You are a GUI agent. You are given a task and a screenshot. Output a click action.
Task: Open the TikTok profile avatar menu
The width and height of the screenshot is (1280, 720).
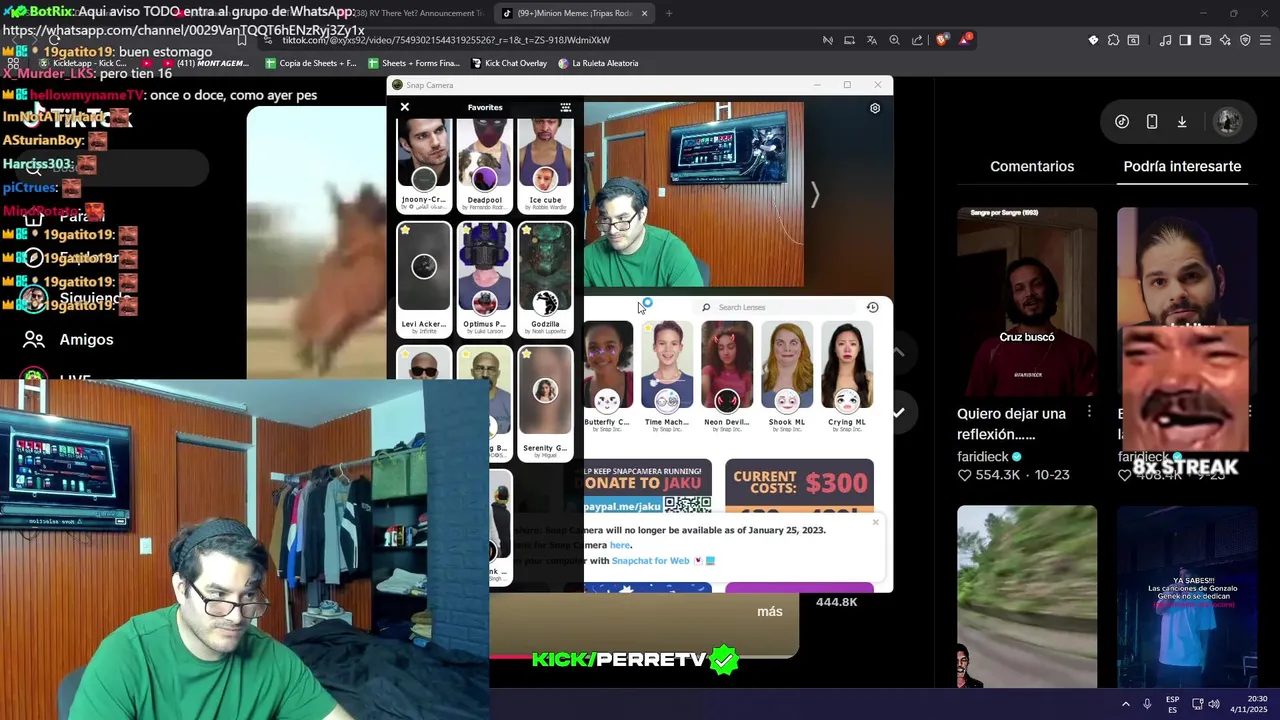pyautogui.click(x=1228, y=122)
